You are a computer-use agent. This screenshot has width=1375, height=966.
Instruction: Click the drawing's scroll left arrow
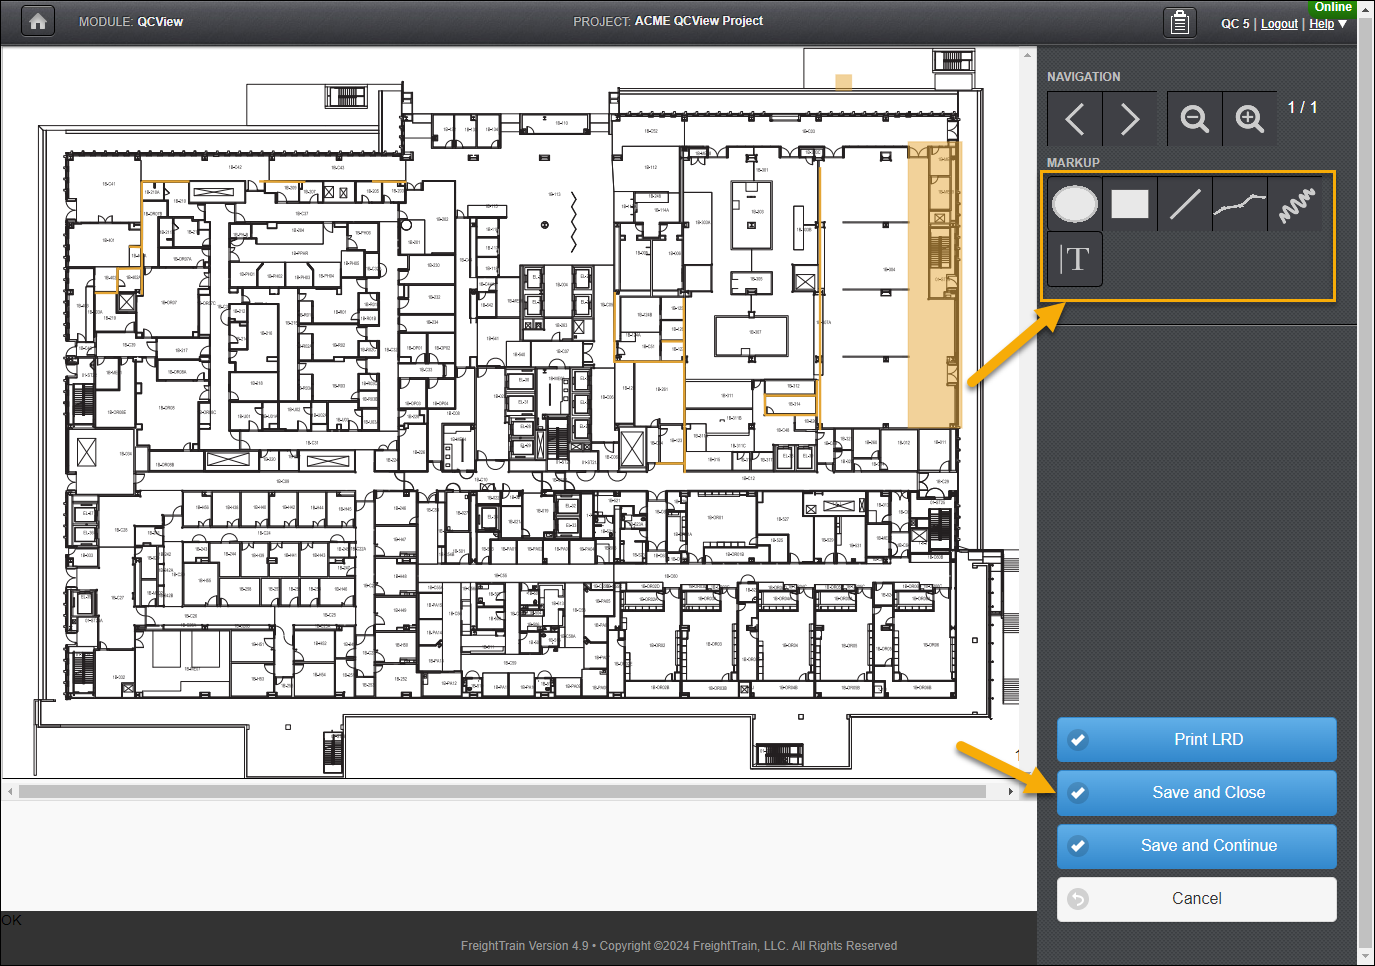click(x=10, y=791)
